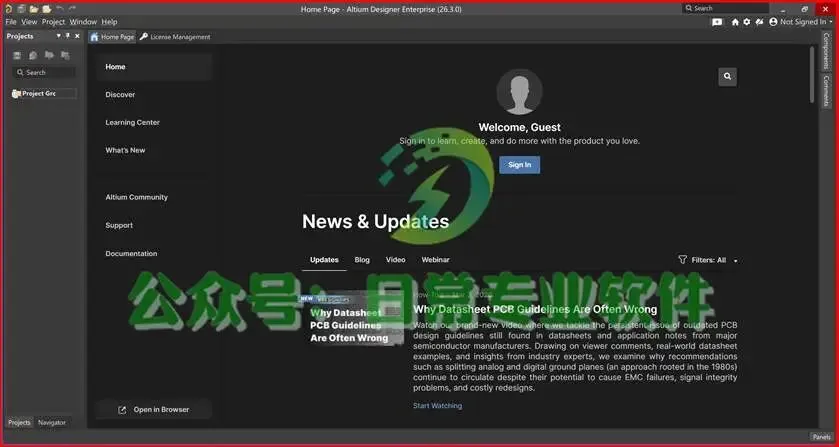Click the Redo arrow in quick access bar
The image size is (839, 447).
coord(72,9)
